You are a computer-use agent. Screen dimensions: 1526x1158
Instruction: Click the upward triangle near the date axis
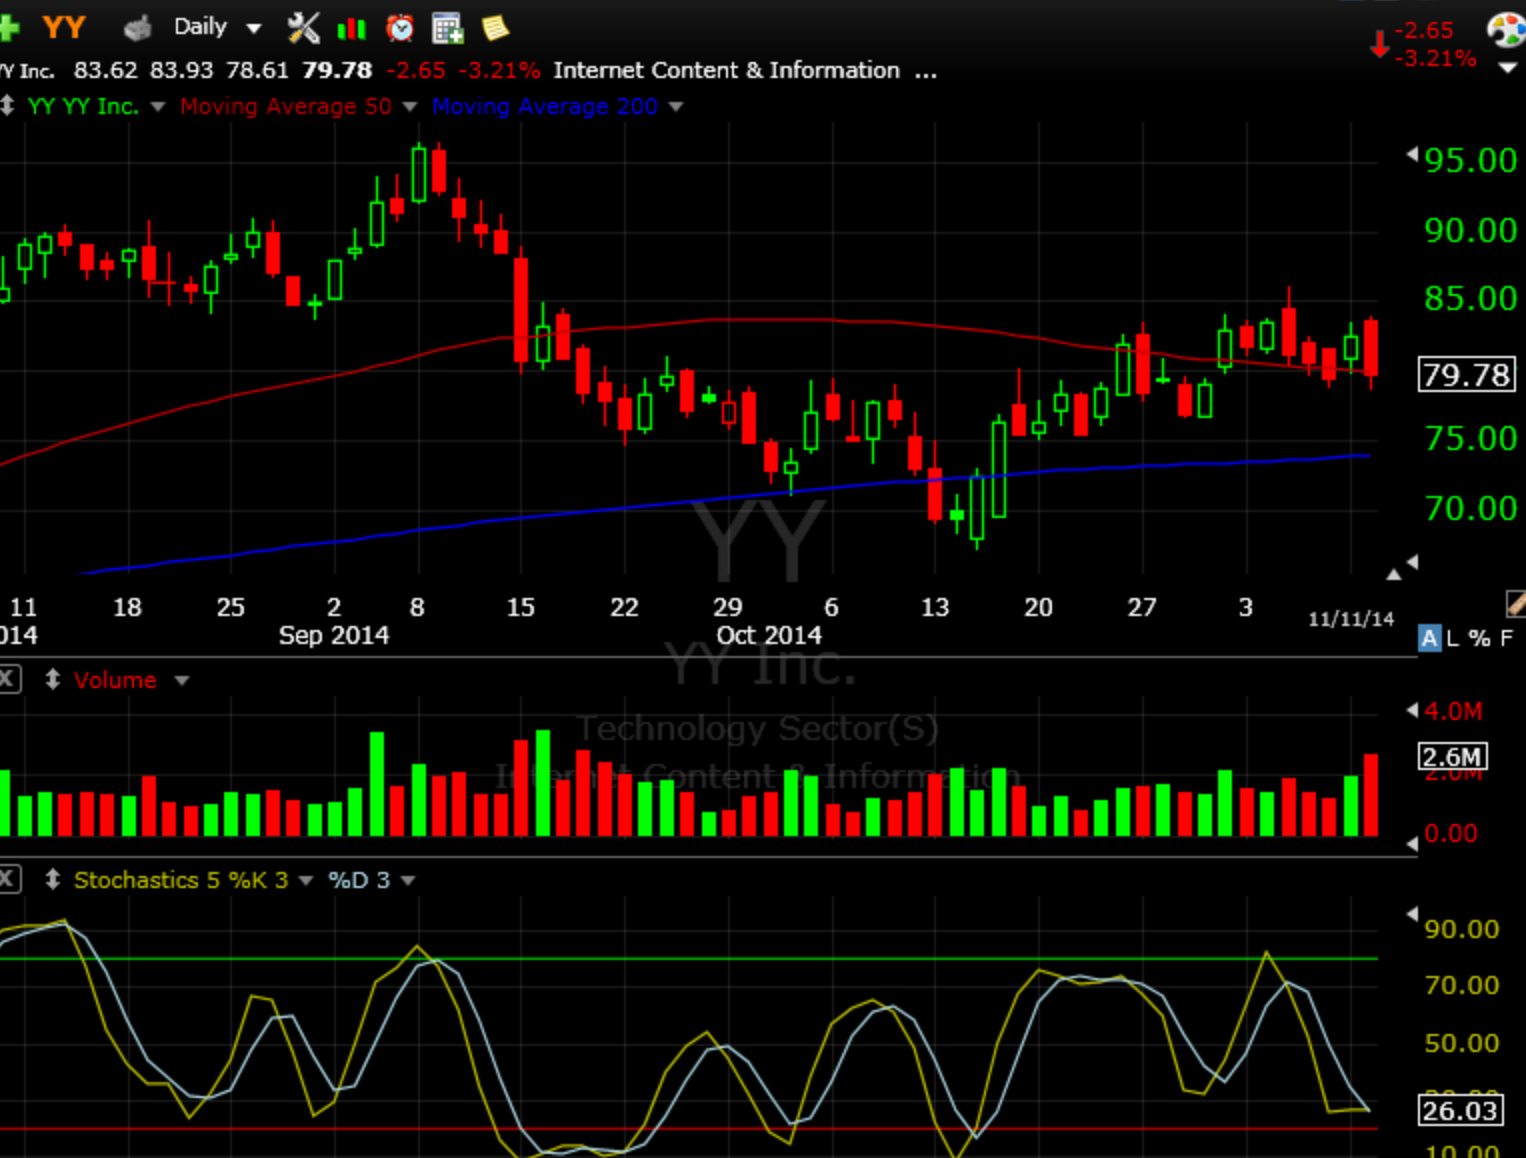(x=1394, y=574)
